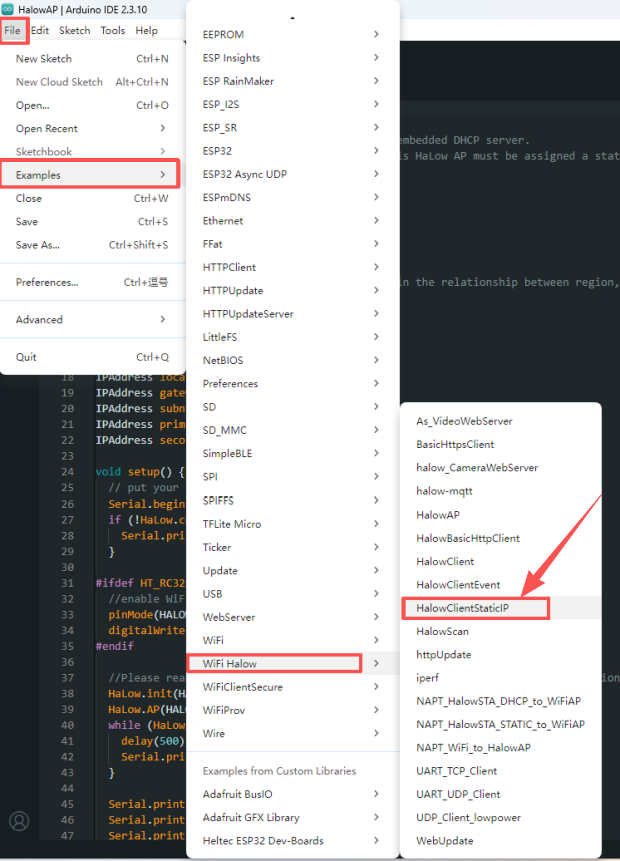Select the HalowBasicHttpClient example
This screenshot has height=861, width=620.
coord(501,538)
